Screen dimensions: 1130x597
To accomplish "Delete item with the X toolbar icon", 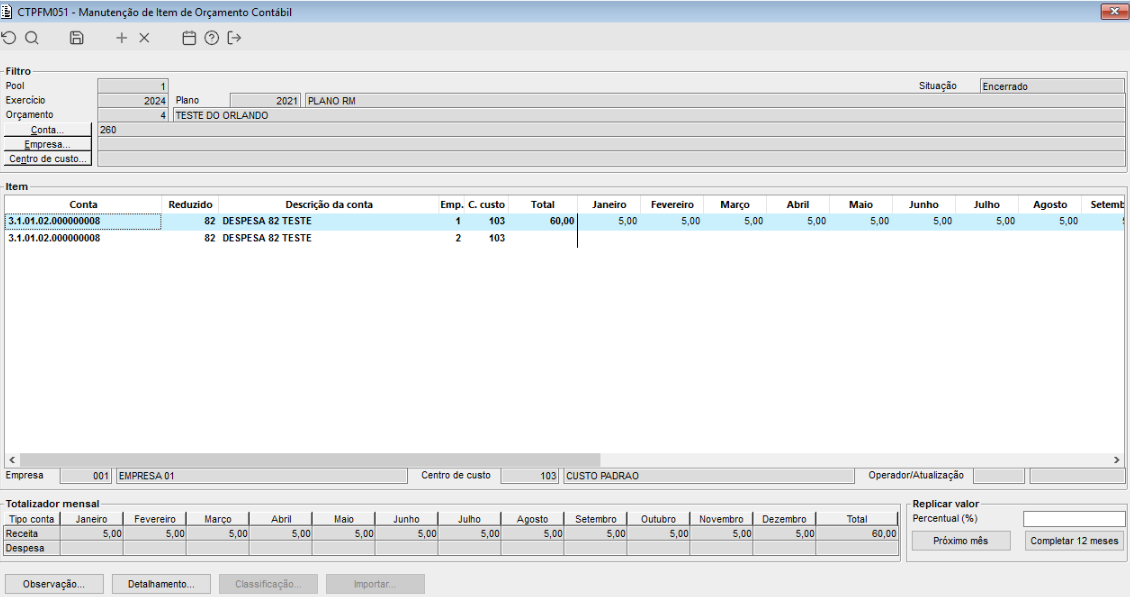I will pos(144,38).
